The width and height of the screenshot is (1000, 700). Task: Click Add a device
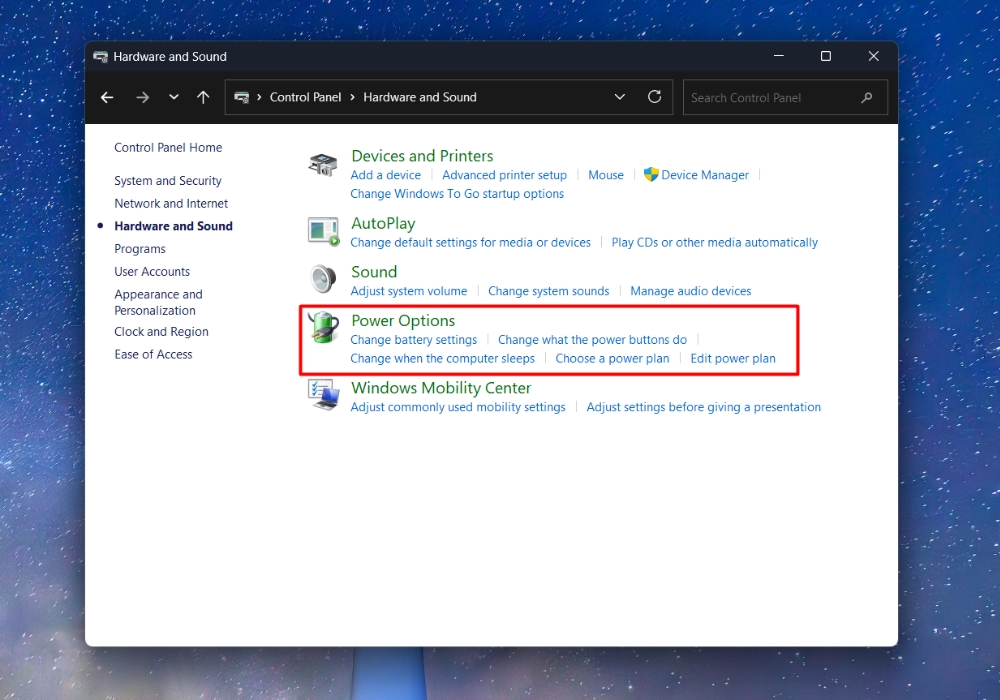386,175
